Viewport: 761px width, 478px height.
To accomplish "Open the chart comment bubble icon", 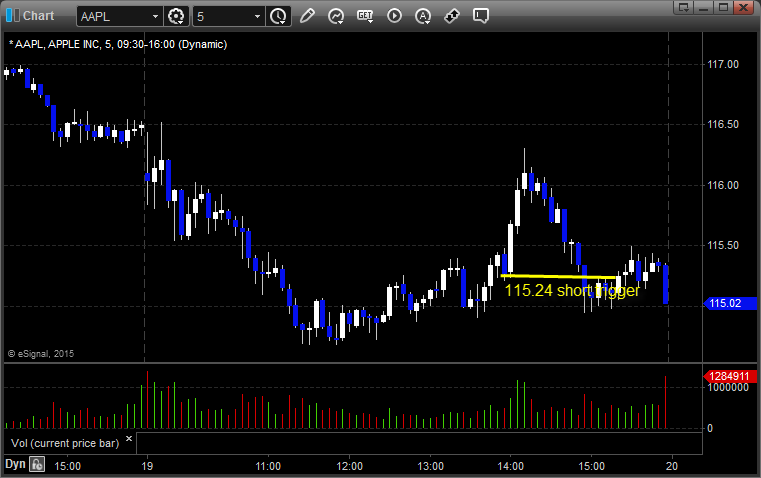I will tap(481, 16).
